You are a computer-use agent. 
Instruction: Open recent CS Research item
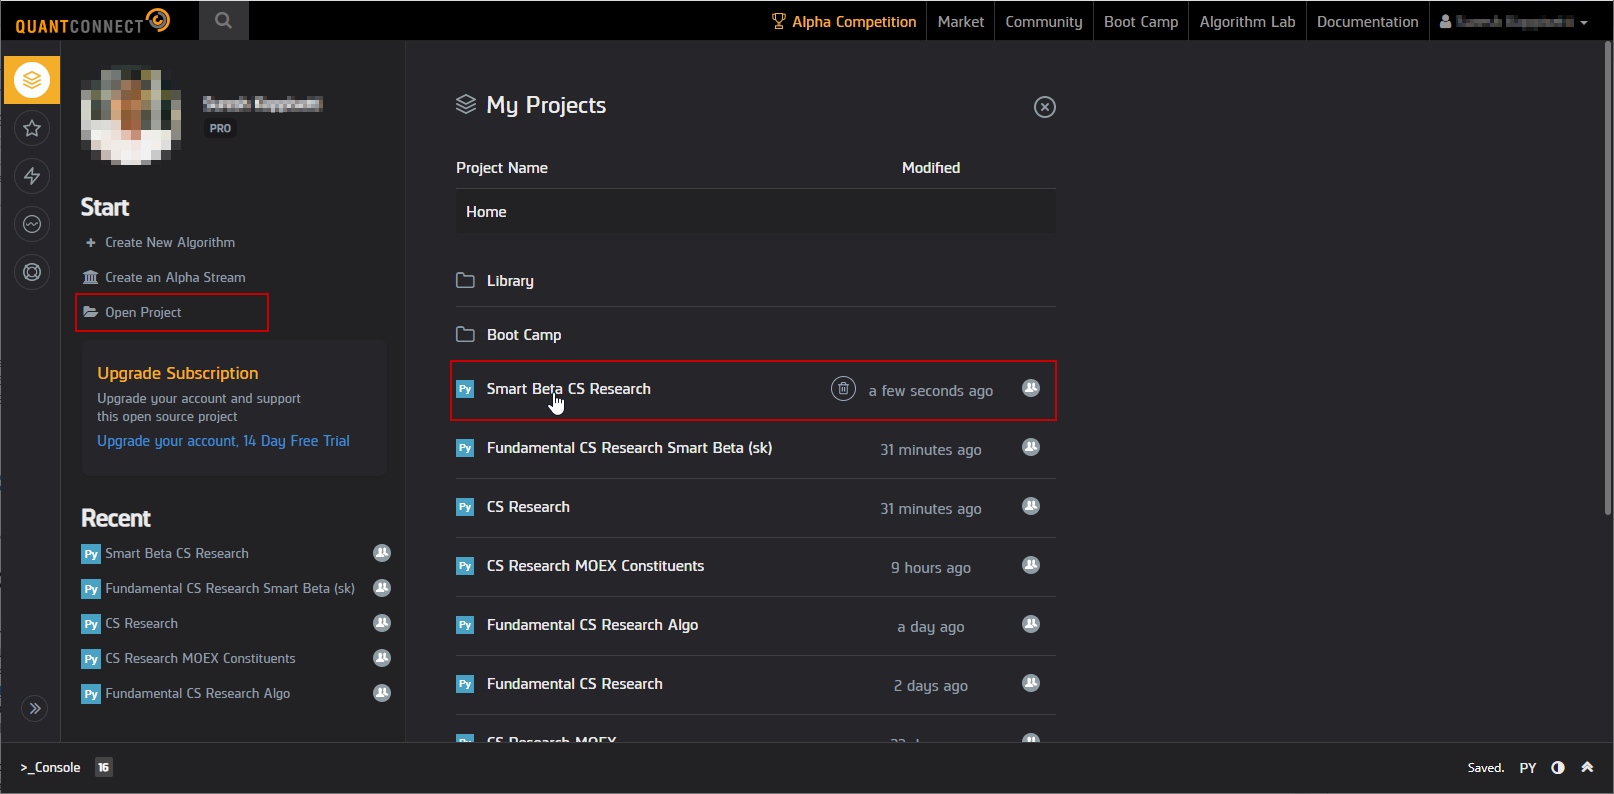pos(141,623)
